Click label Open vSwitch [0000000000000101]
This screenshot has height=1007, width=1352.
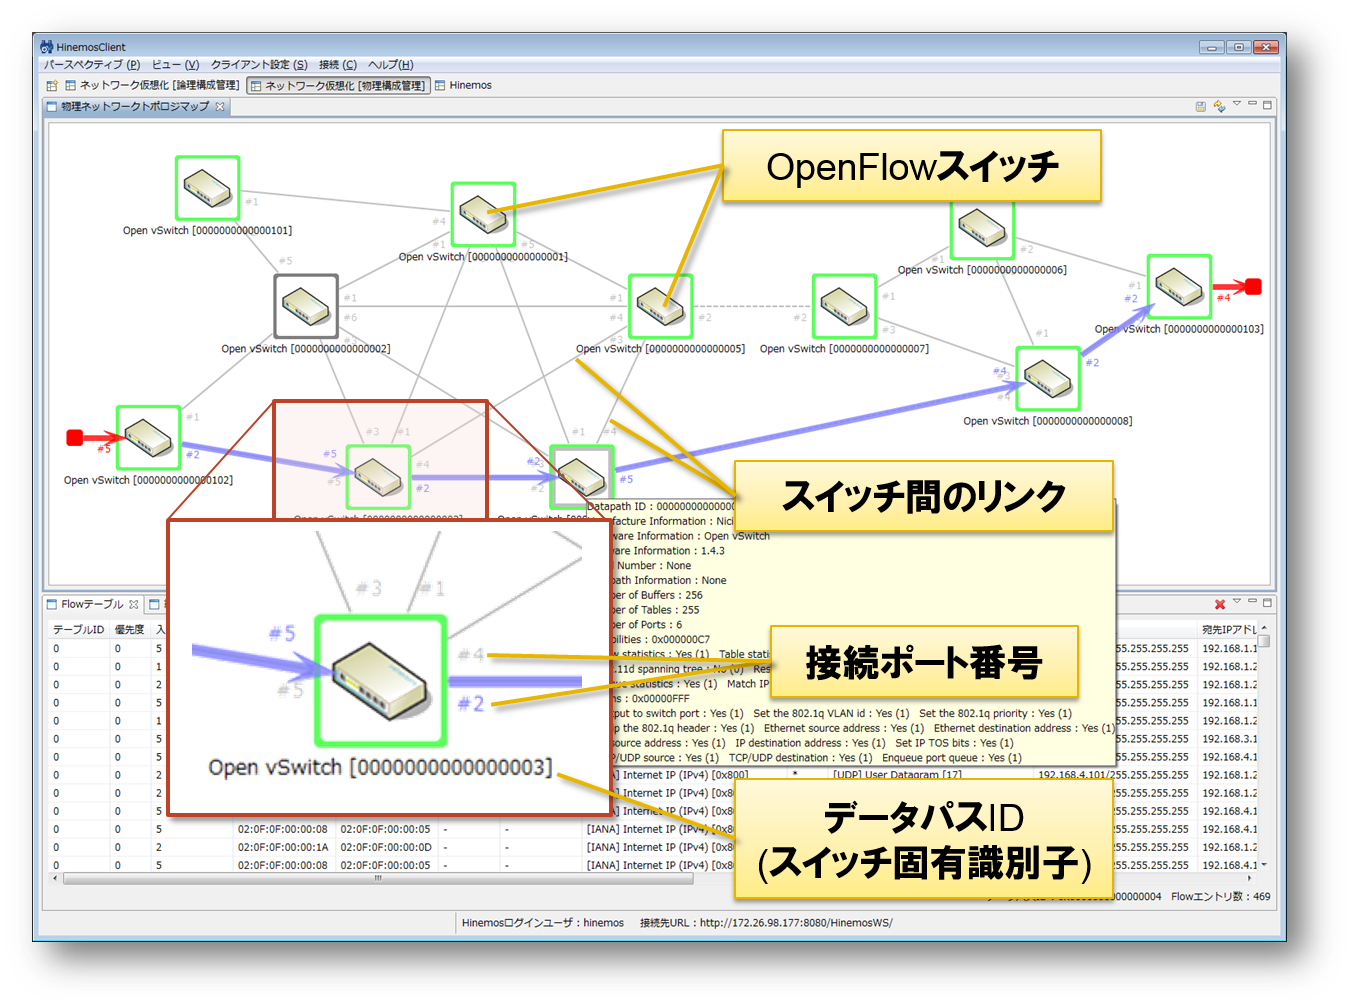[207, 231]
